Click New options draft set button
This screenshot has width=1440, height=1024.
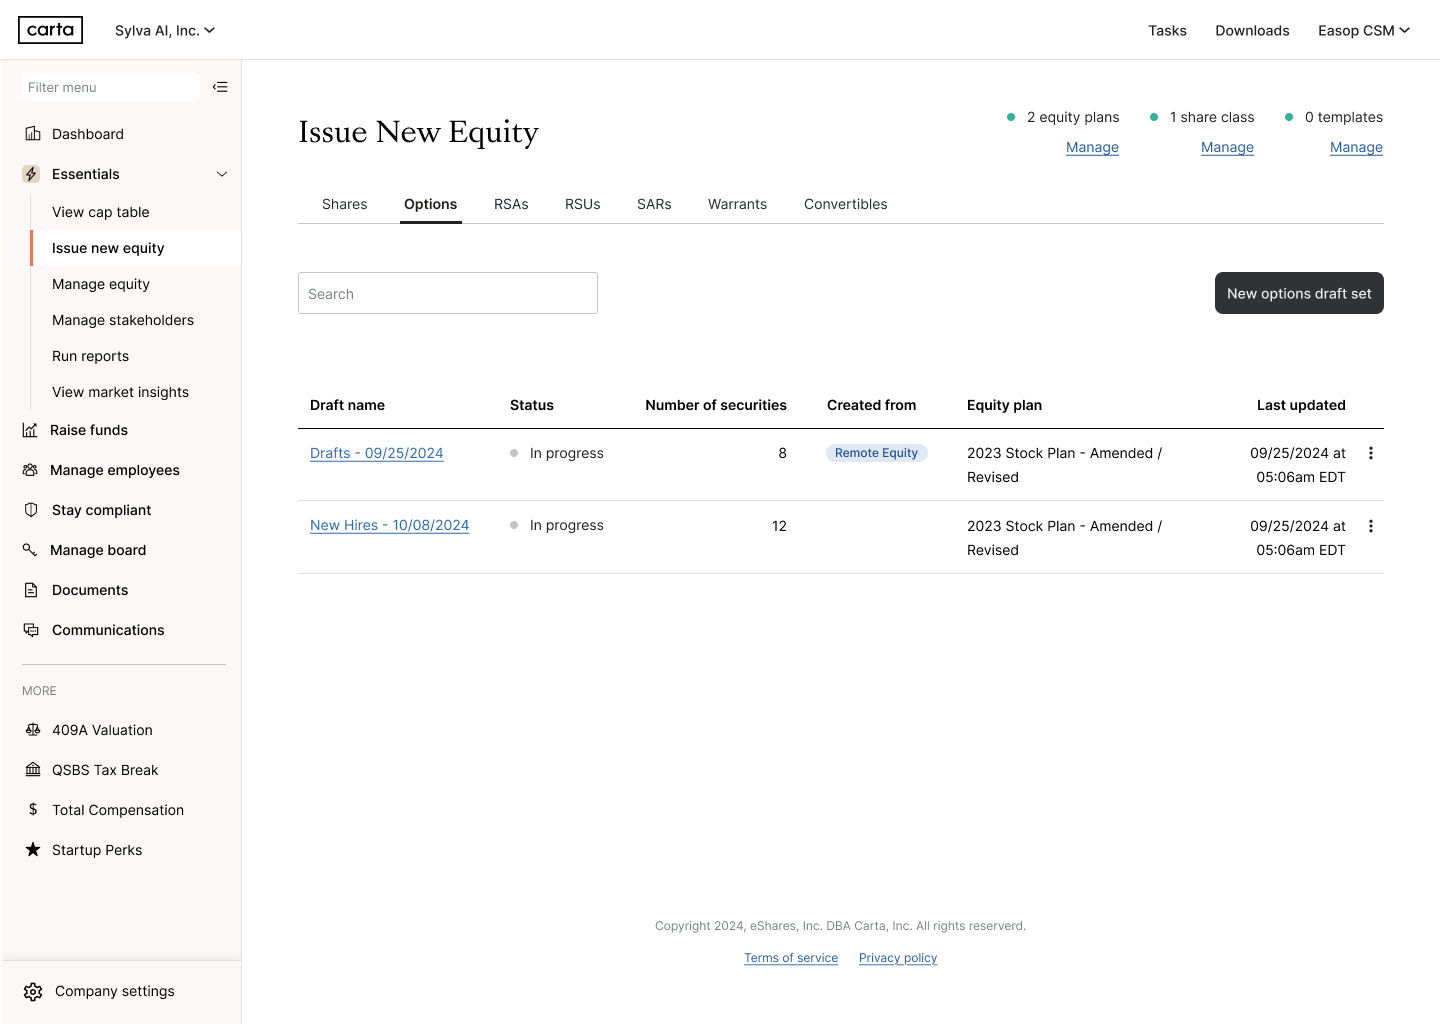point(1298,293)
